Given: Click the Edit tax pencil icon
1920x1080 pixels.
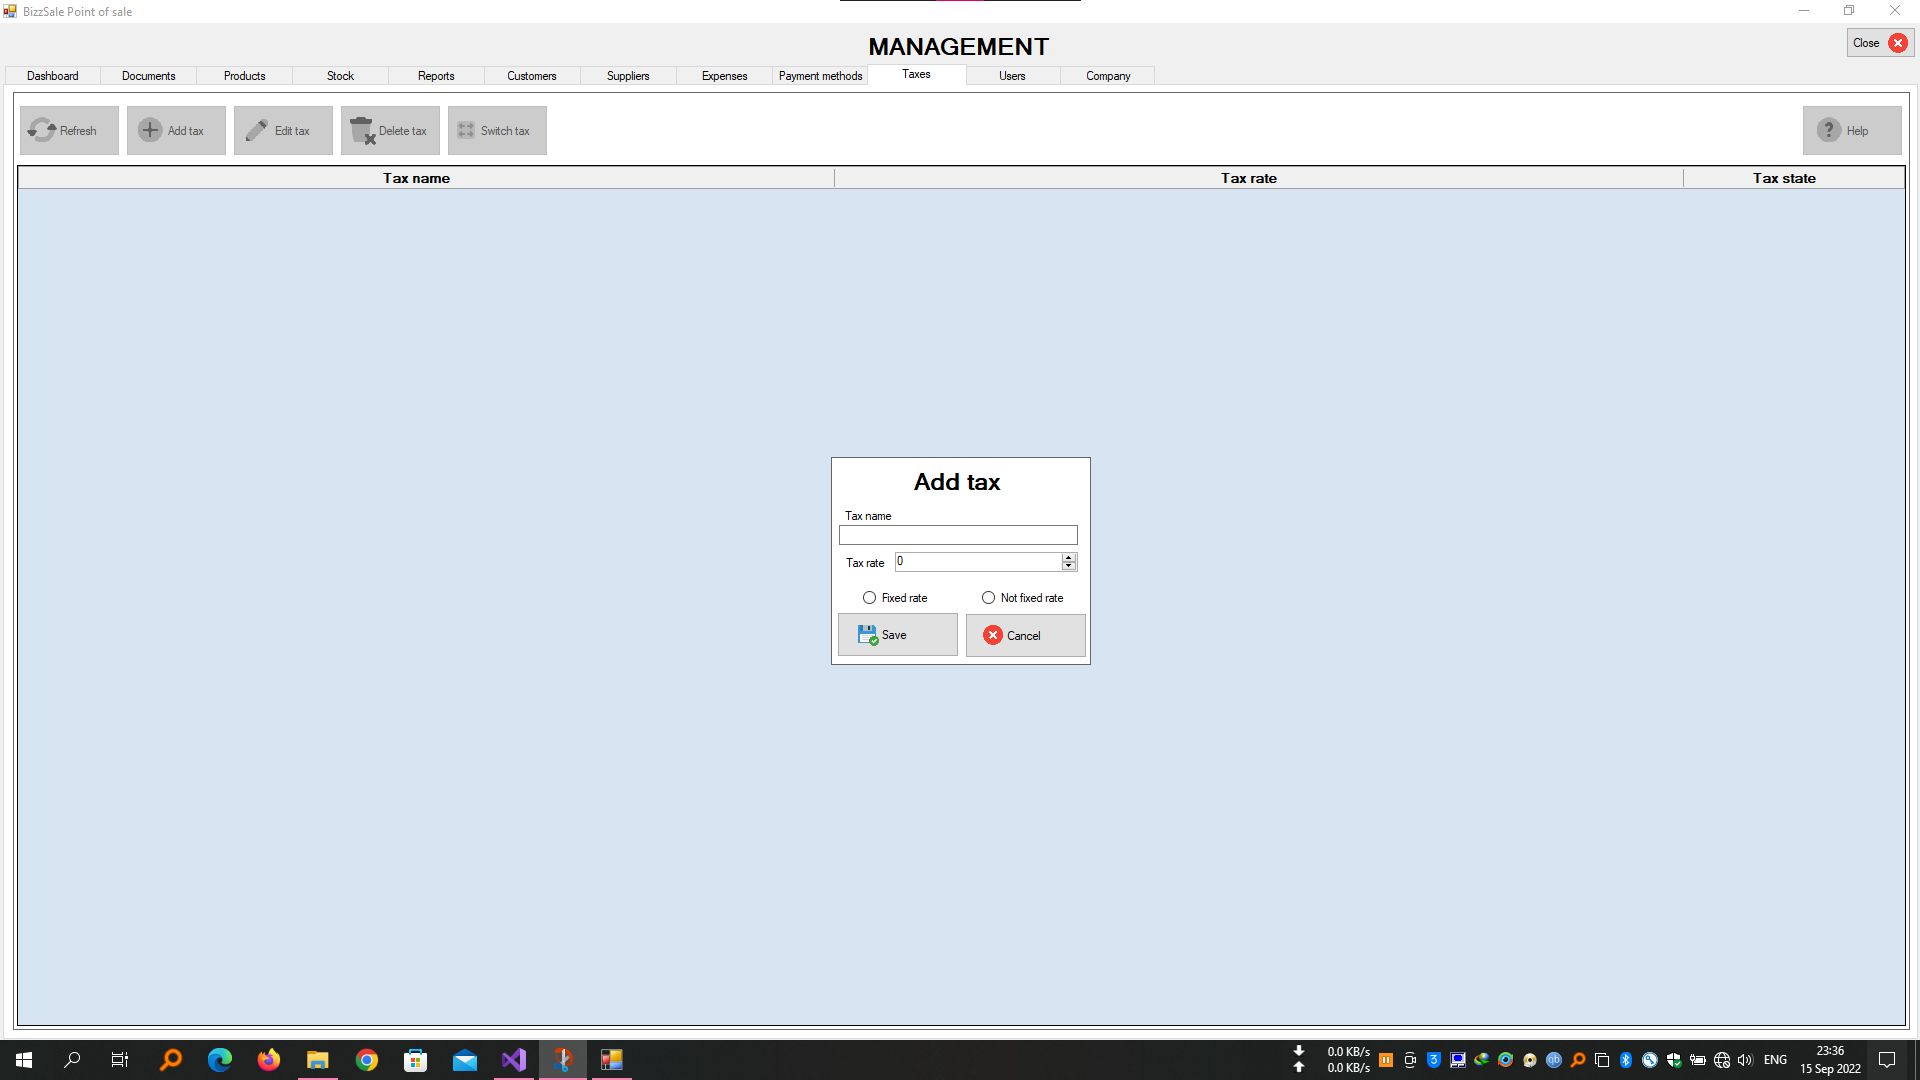Looking at the screenshot, I should tap(257, 130).
